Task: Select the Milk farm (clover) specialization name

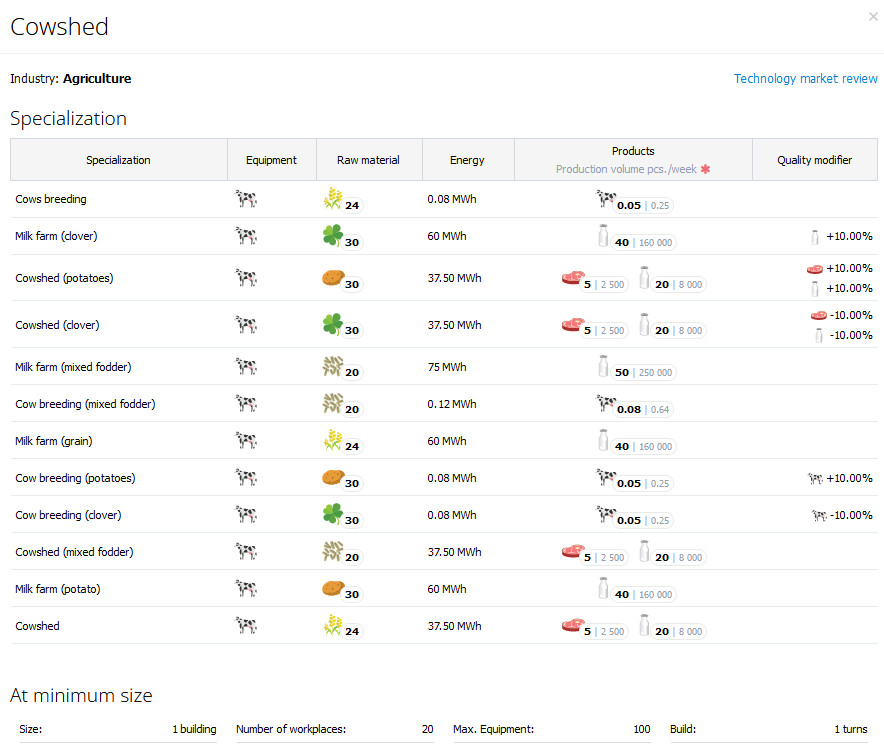Action: point(56,236)
